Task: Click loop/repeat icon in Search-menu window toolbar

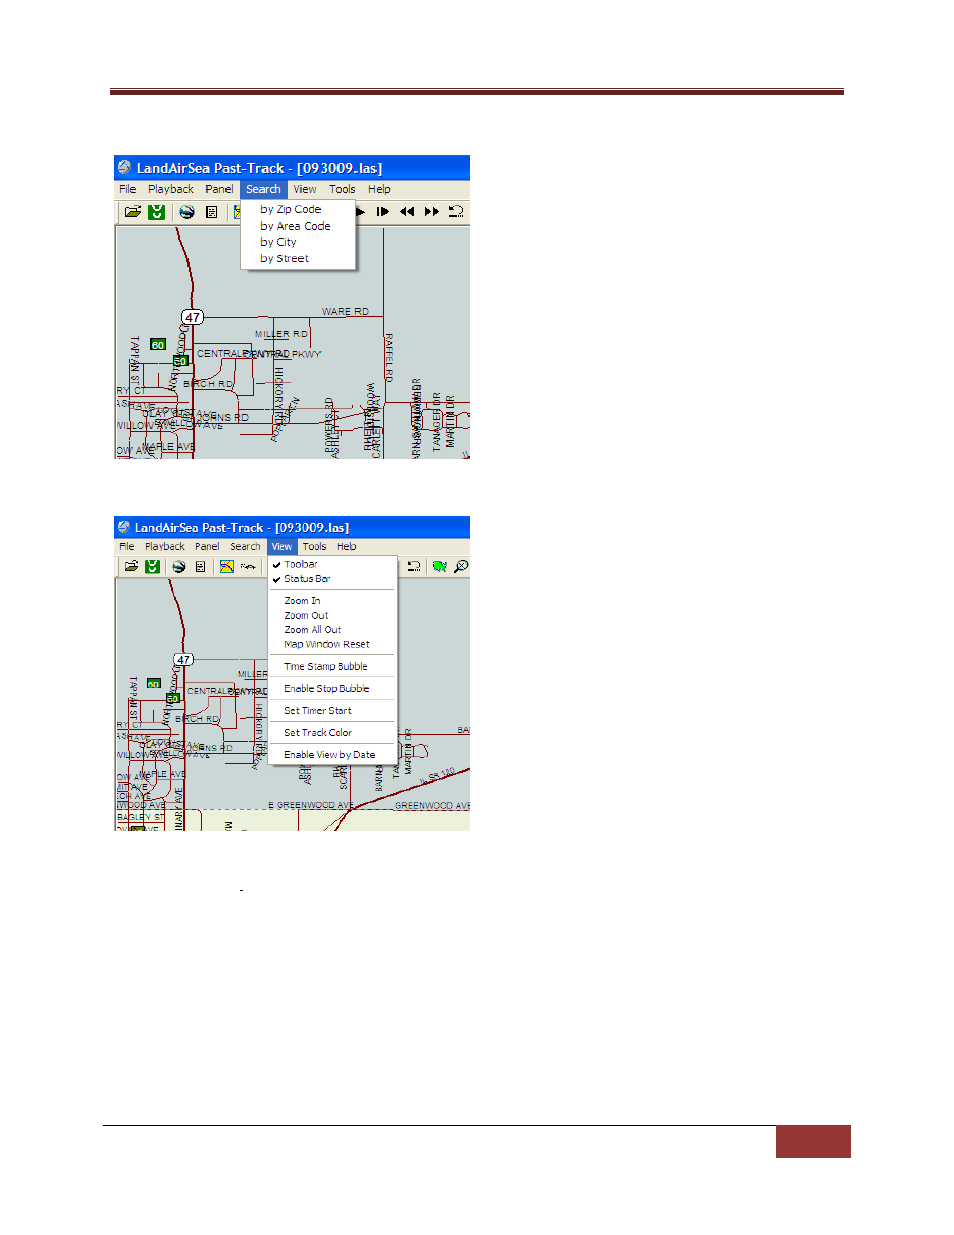Action: click(456, 212)
